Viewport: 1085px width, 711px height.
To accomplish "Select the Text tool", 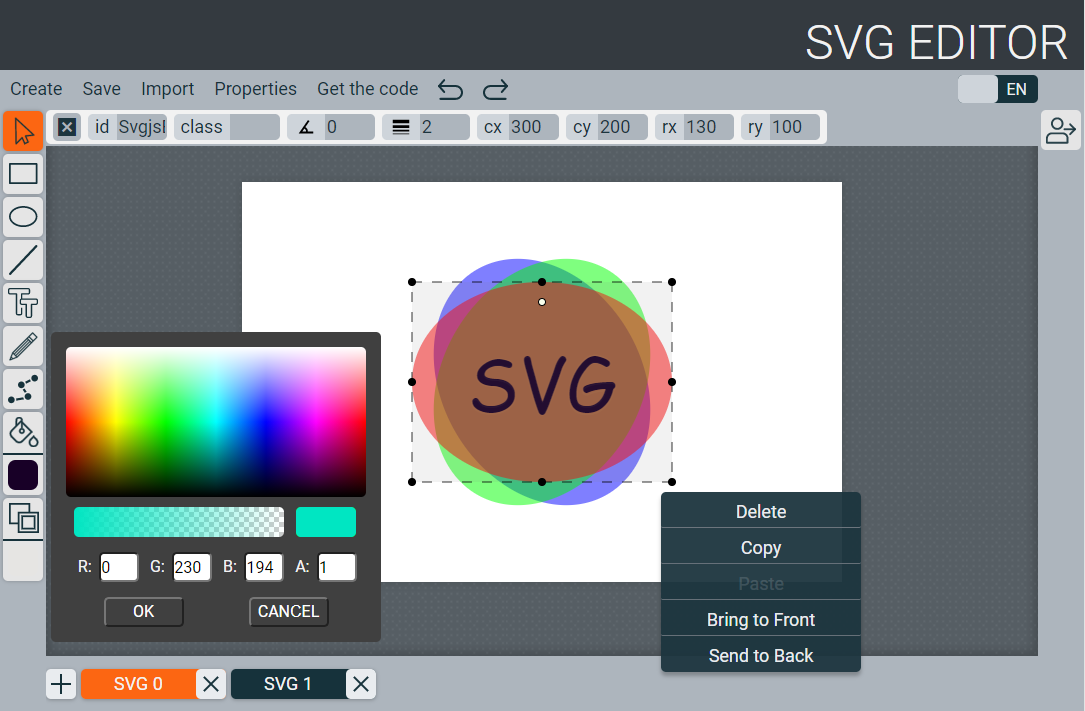I will [x=22, y=303].
